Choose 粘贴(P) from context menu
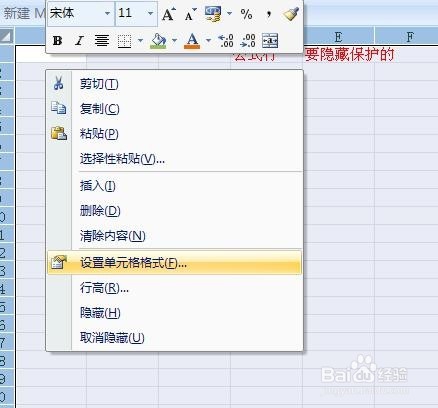This screenshot has height=408, width=438. (x=174, y=134)
